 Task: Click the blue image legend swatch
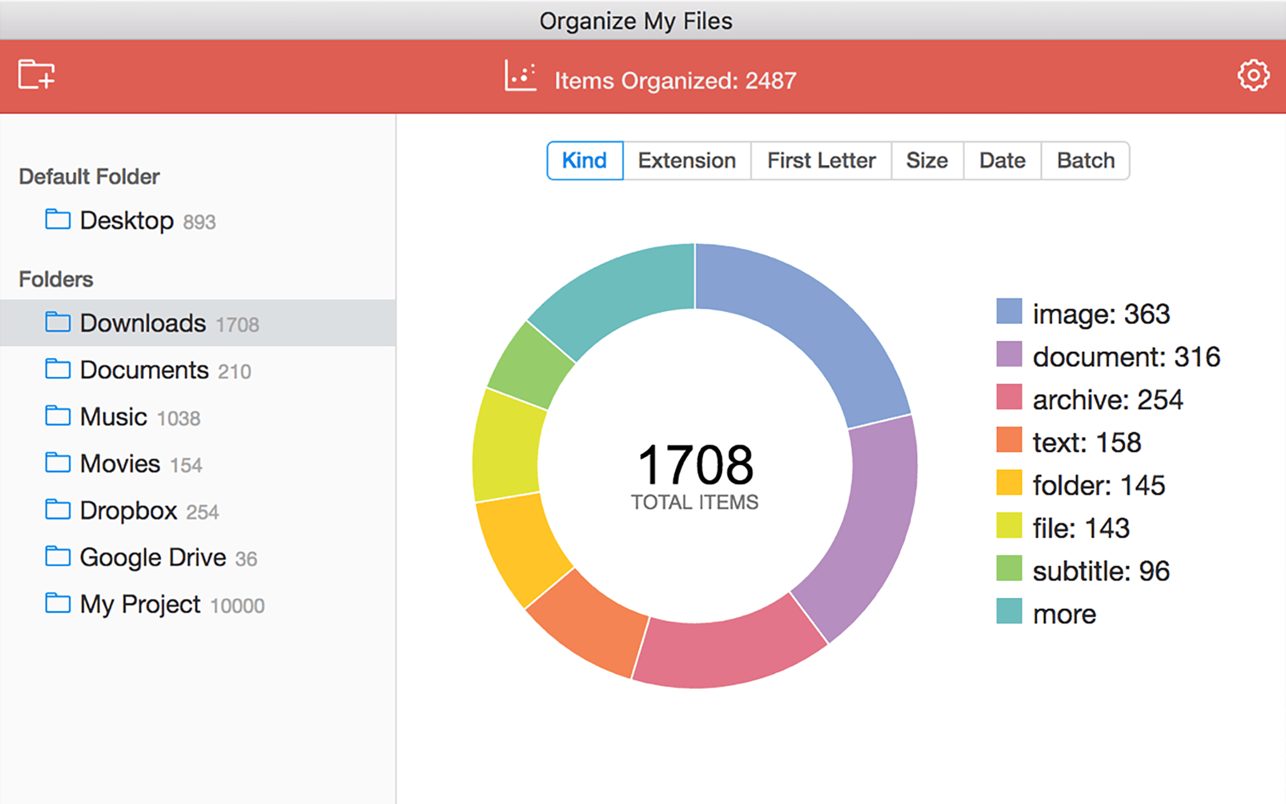pos(1009,313)
